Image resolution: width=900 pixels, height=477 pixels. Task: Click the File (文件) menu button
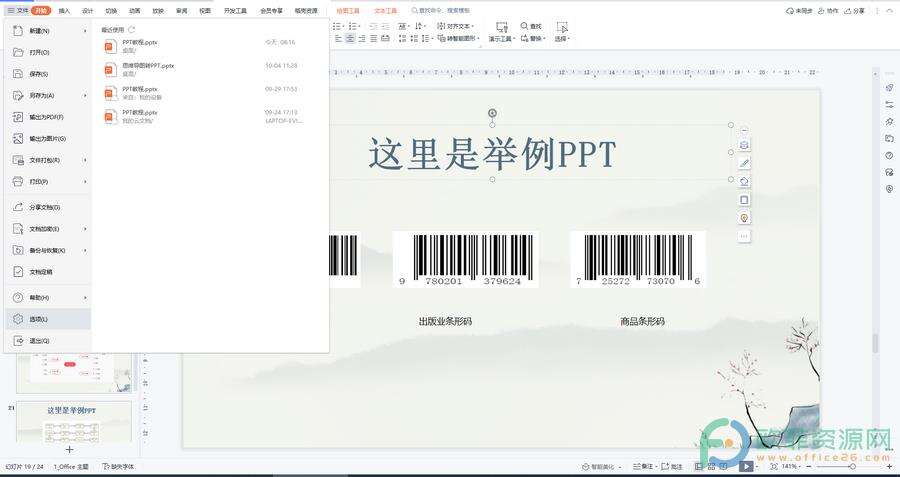coord(17,10)
